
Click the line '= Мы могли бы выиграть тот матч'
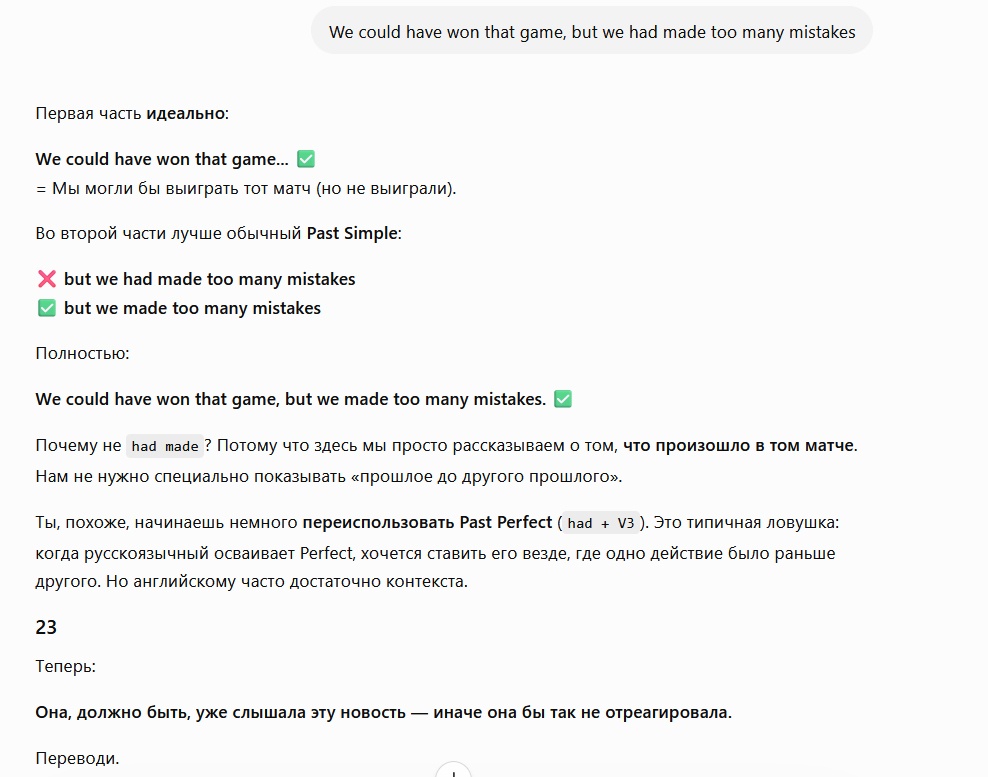tap(246, 188)
